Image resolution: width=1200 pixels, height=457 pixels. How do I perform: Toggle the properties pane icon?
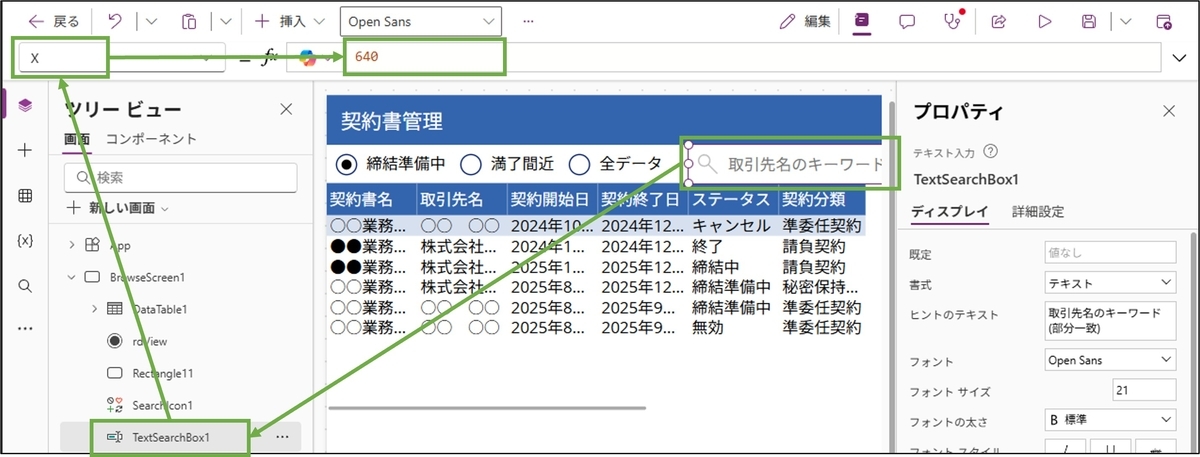861,21
